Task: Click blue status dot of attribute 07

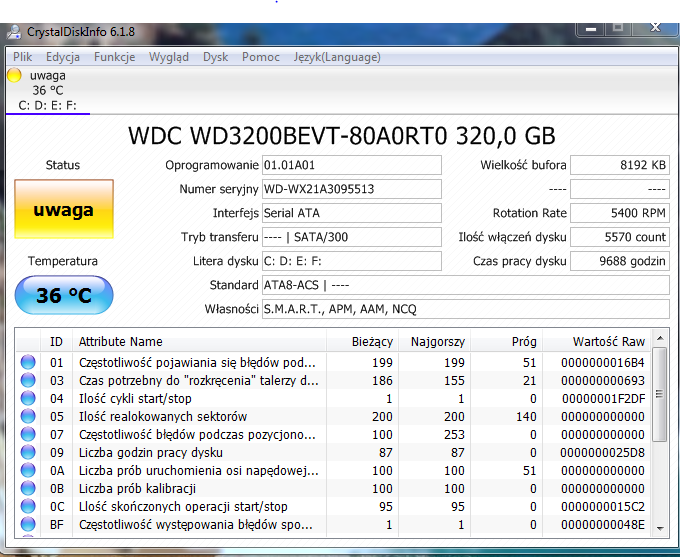Action: pyautogui.click(x=28, y=434)
